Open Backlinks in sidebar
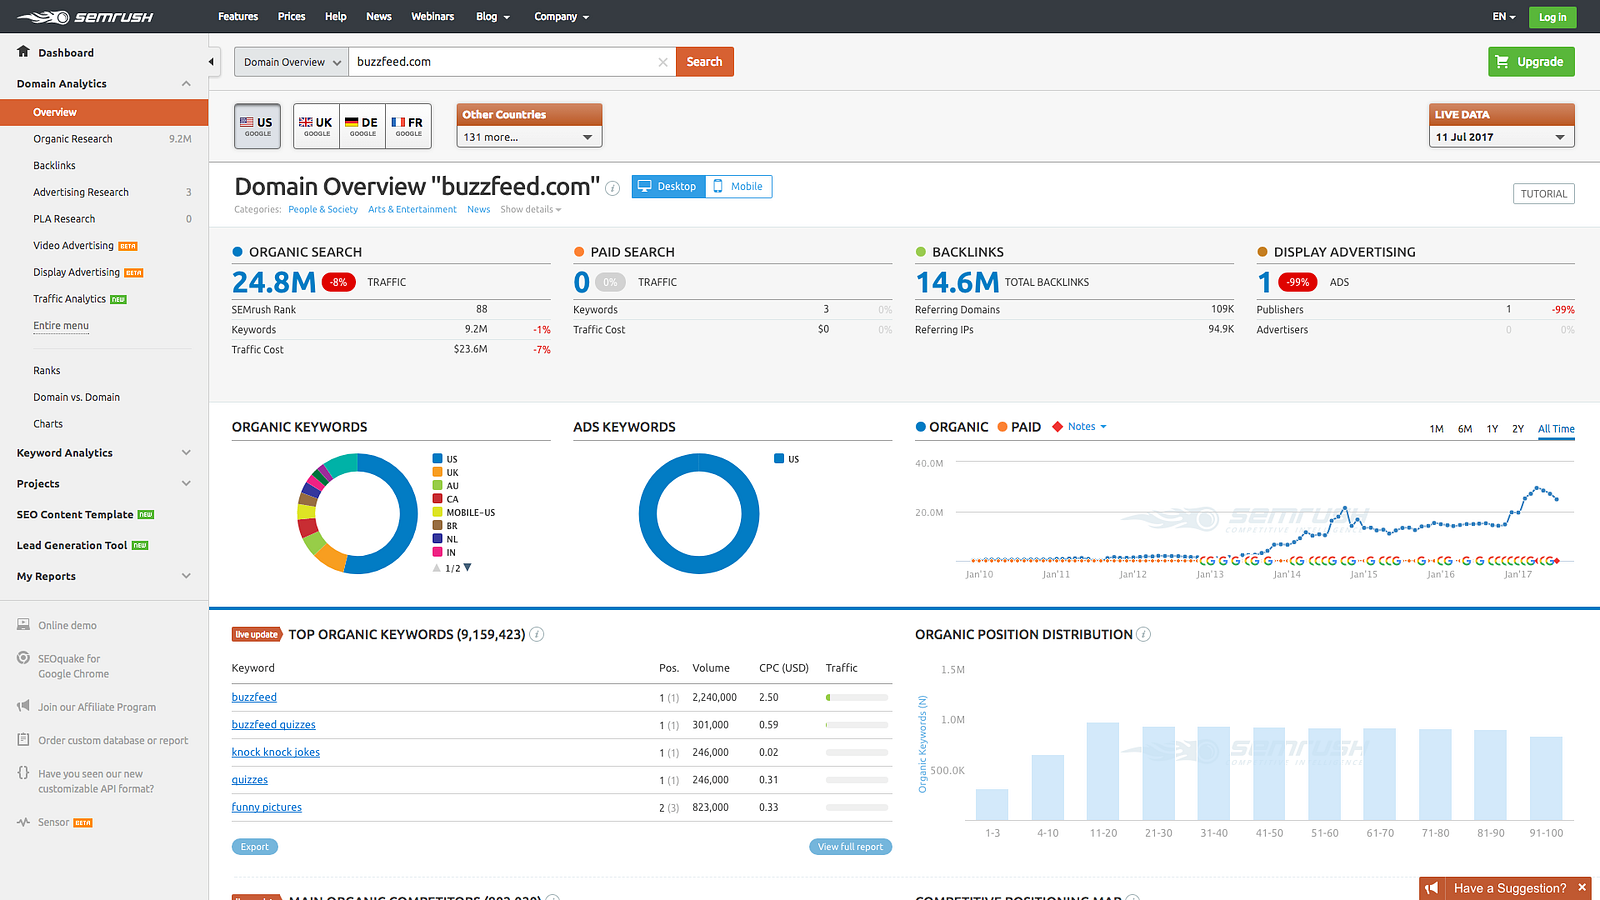Image resolution: width=1600 pixels, height=900 pixels. 54,166
